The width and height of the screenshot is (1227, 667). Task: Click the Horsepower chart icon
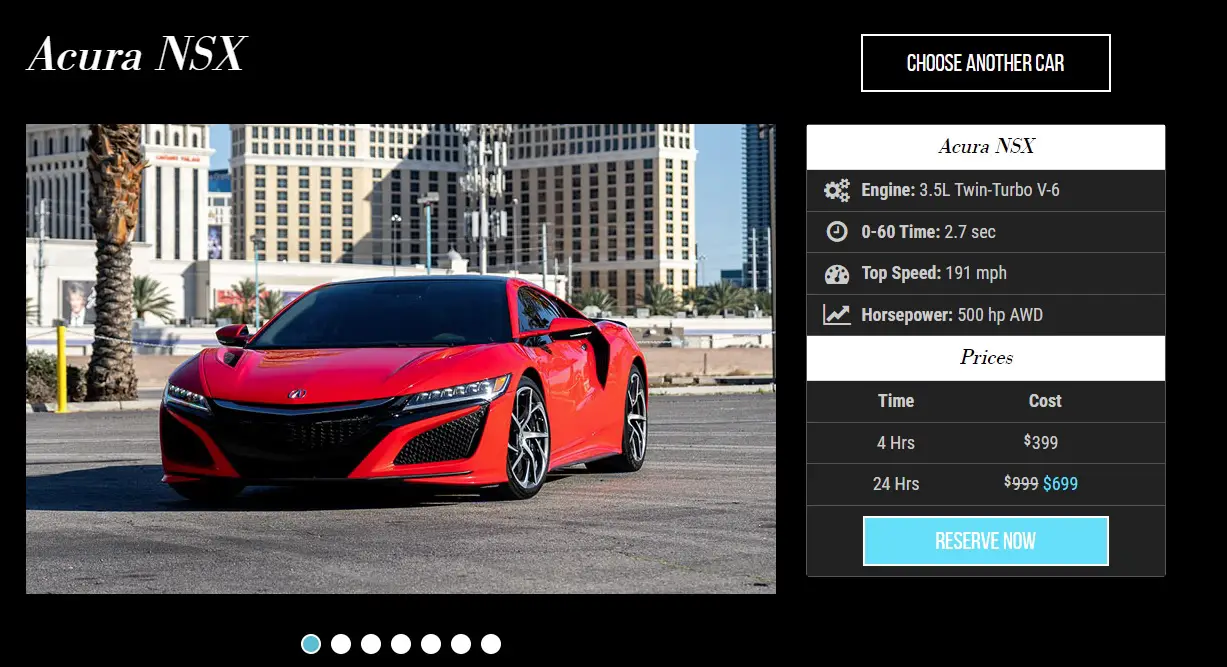pyautogui.click(x=836, y=315)
